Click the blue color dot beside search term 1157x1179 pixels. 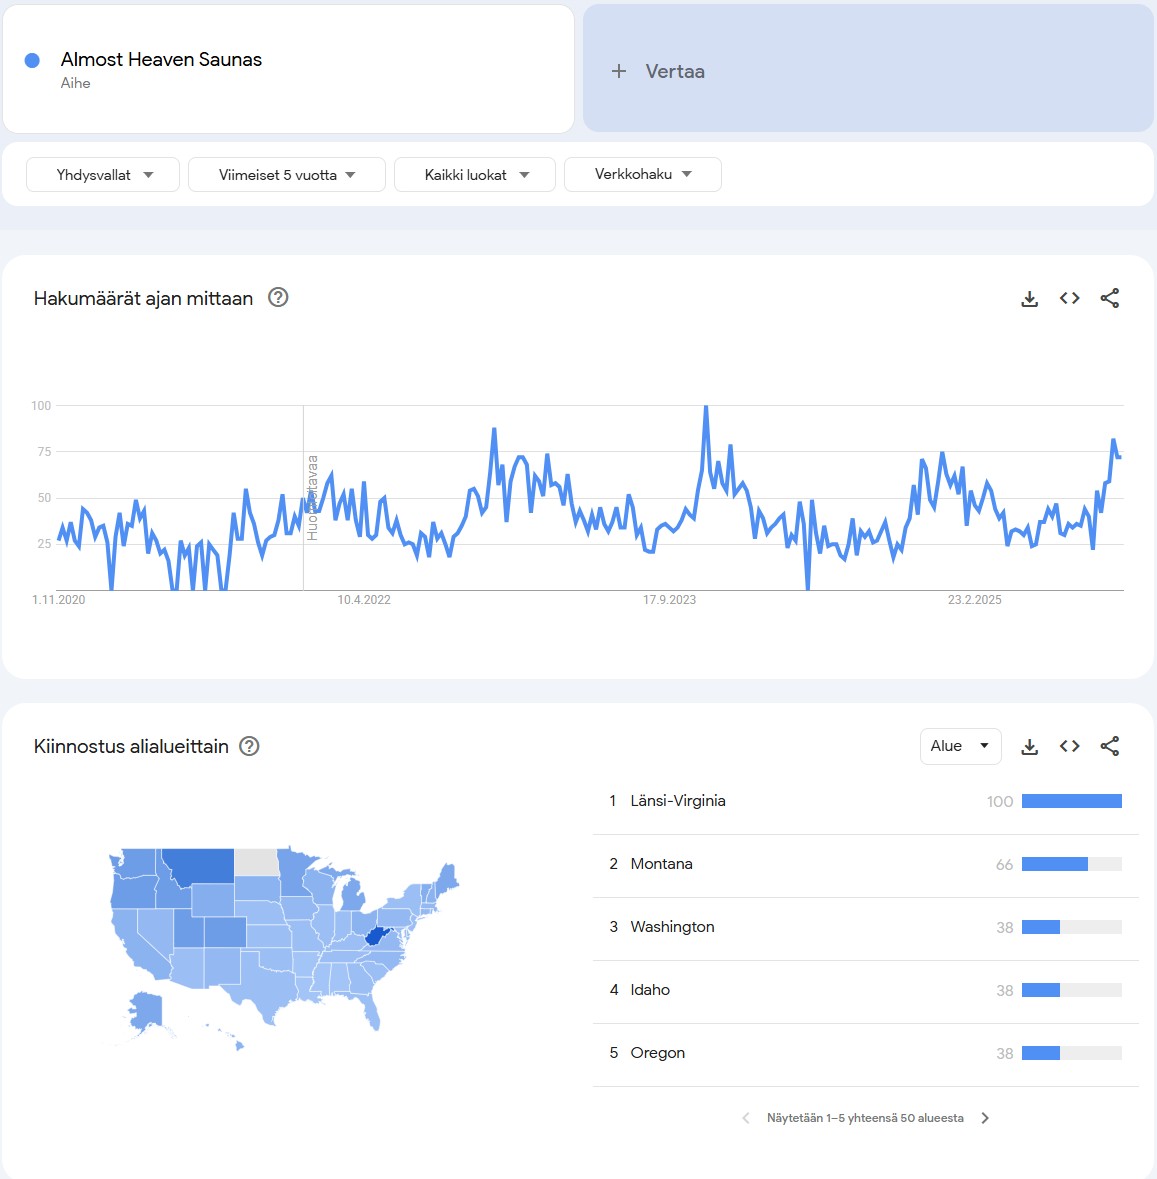[32, 60]
